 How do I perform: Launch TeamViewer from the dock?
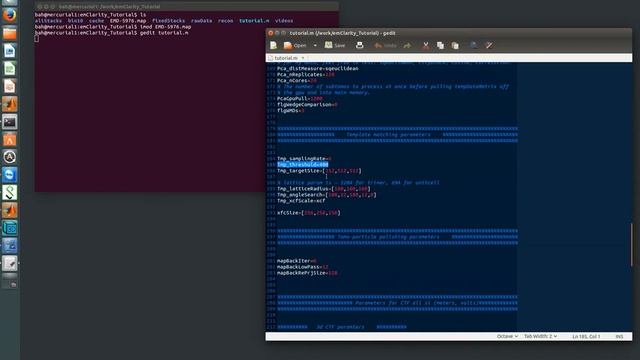(10, 175)
